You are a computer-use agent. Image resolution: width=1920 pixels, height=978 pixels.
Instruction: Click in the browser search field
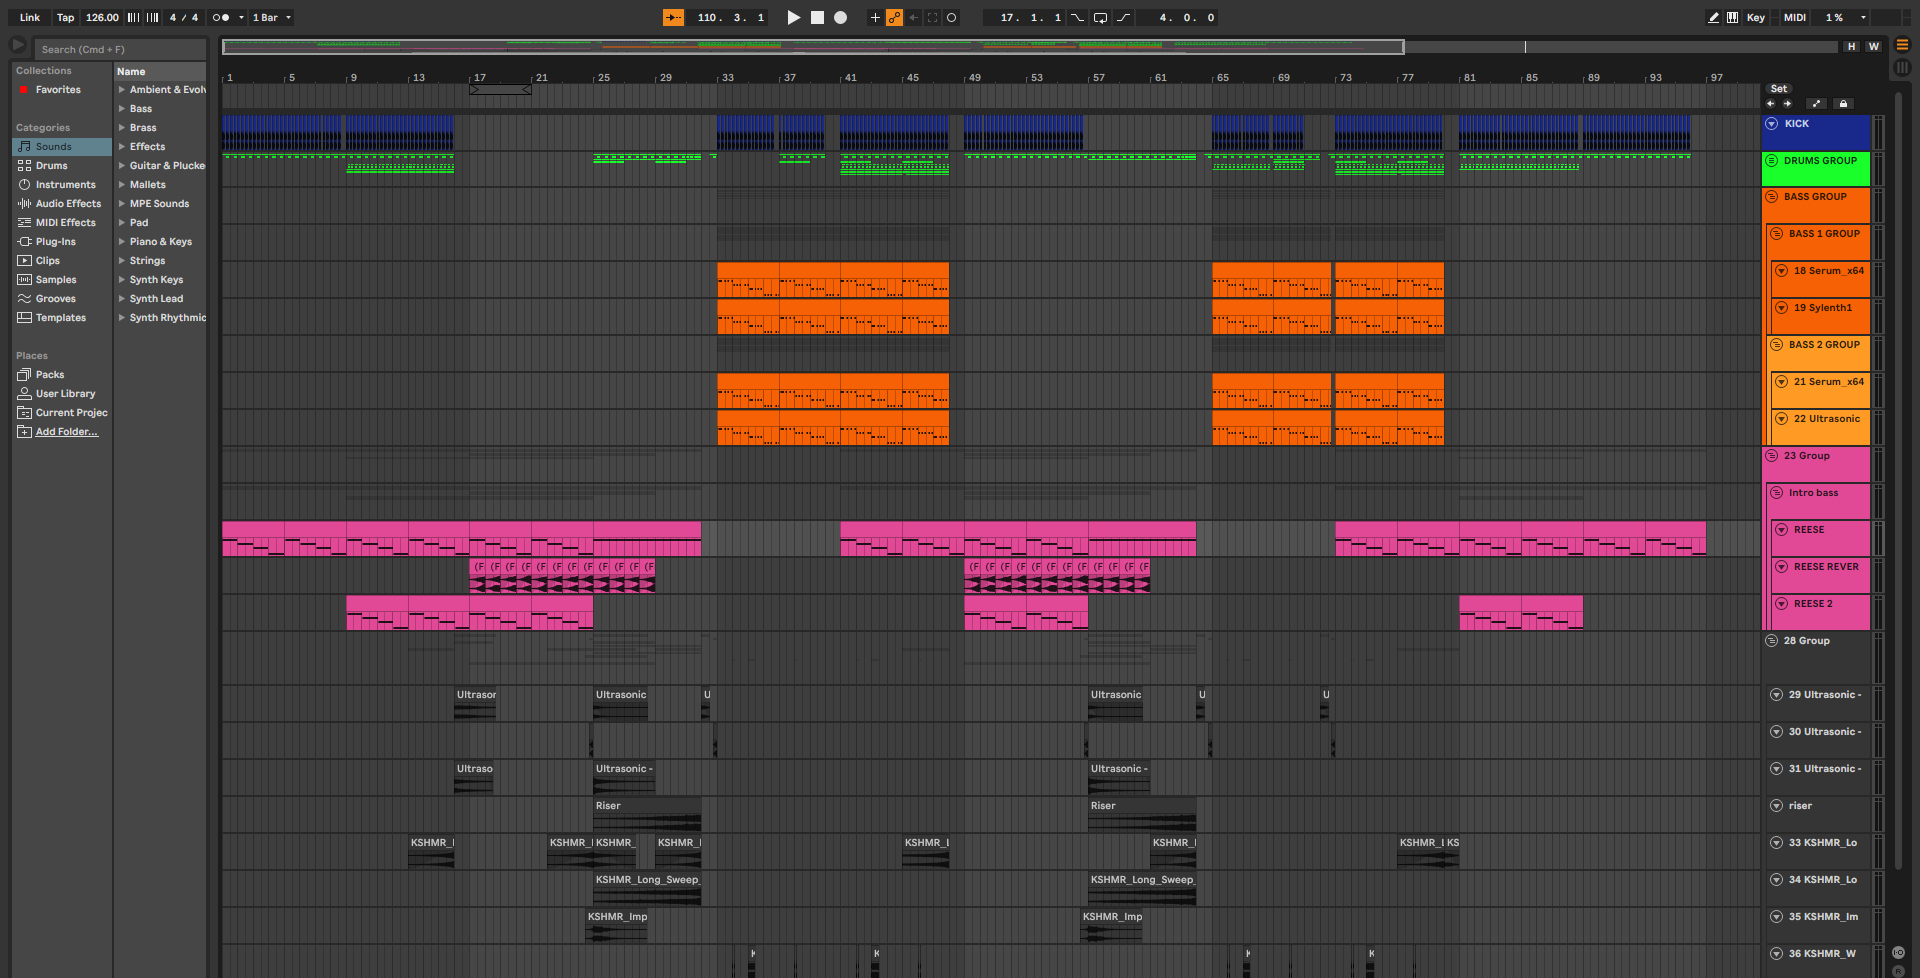pos(120,49)
